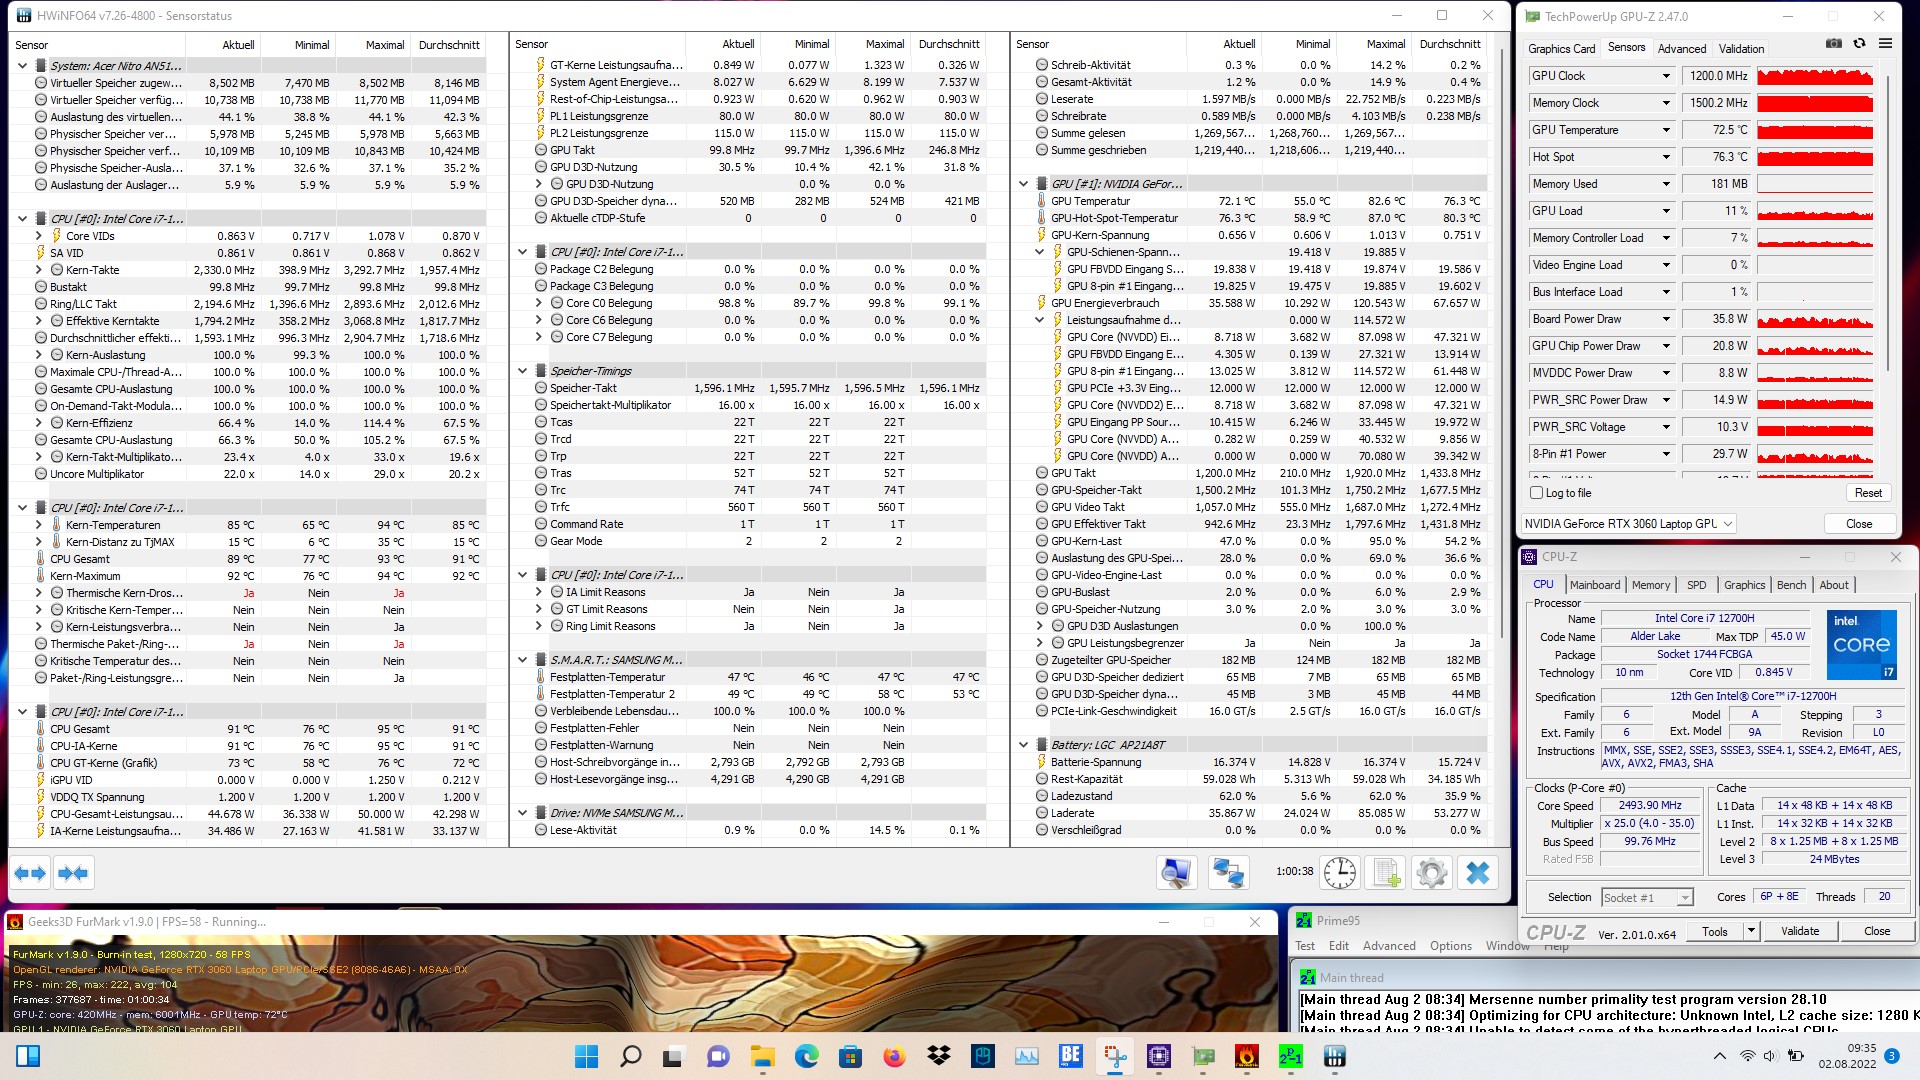
Task: Click the GPU-Z refresh icon
Action: [x=1859, y=44]
